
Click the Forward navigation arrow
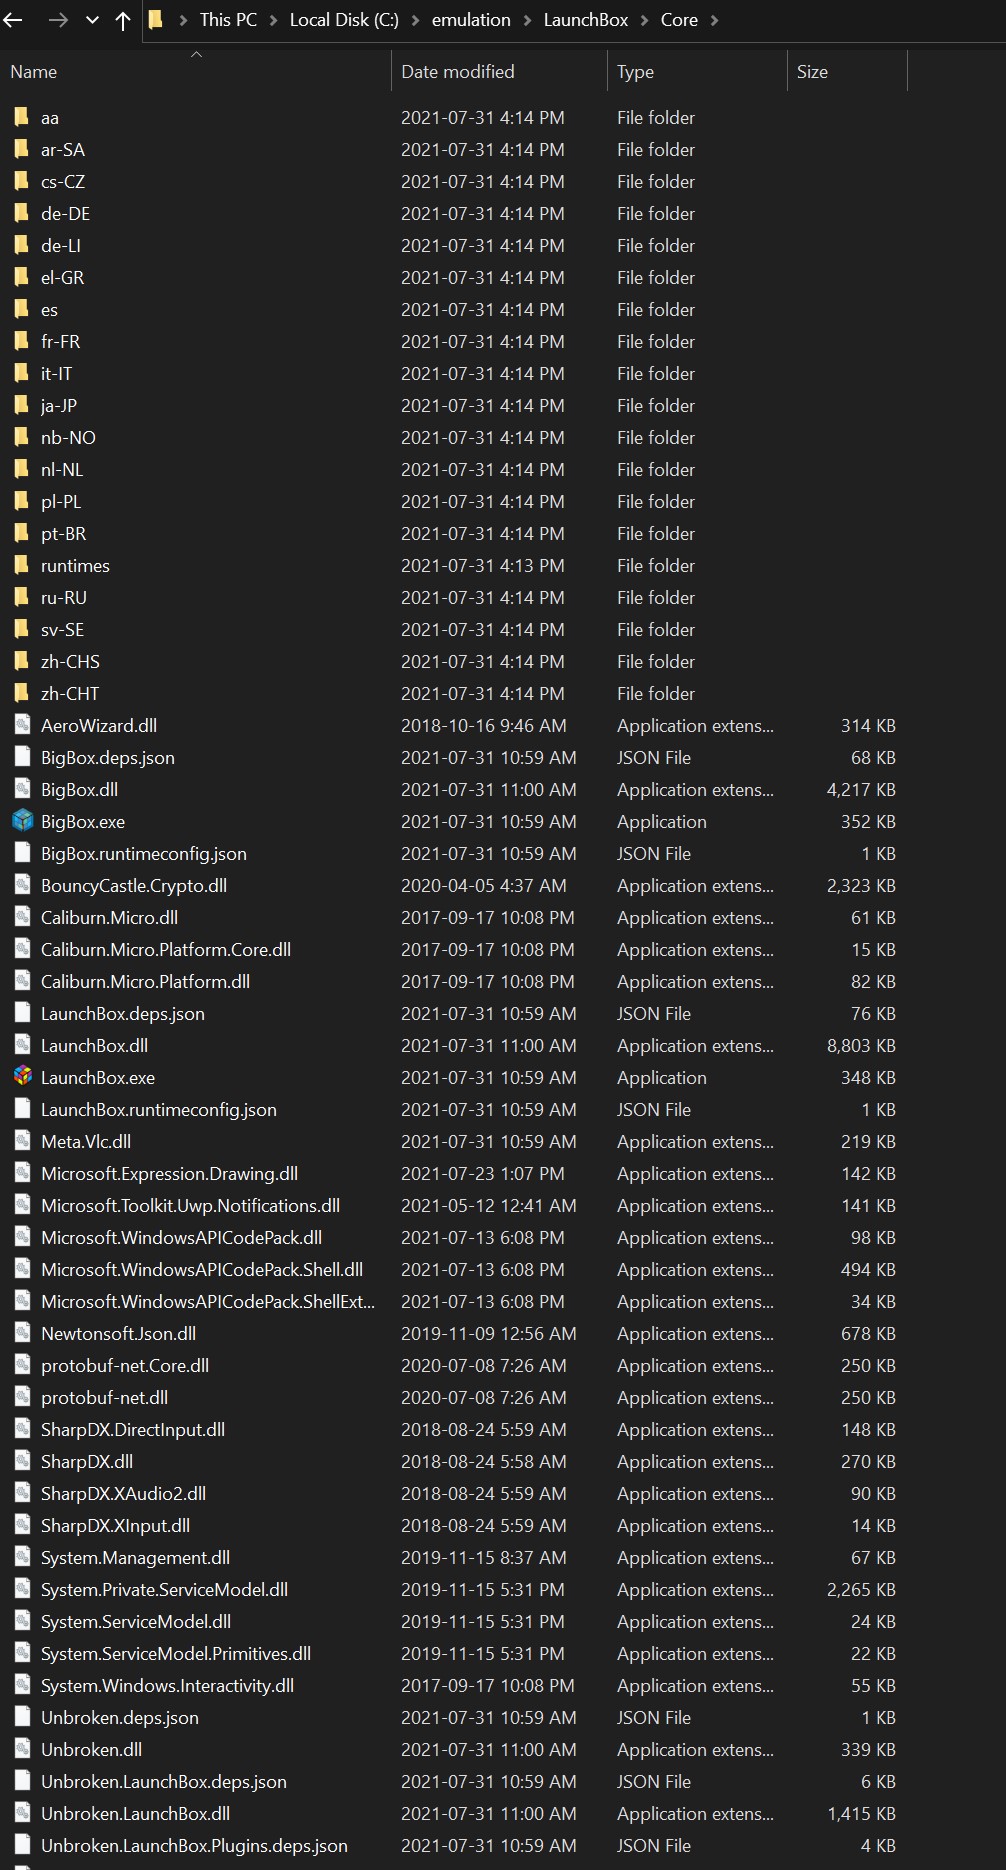point(58,20)
